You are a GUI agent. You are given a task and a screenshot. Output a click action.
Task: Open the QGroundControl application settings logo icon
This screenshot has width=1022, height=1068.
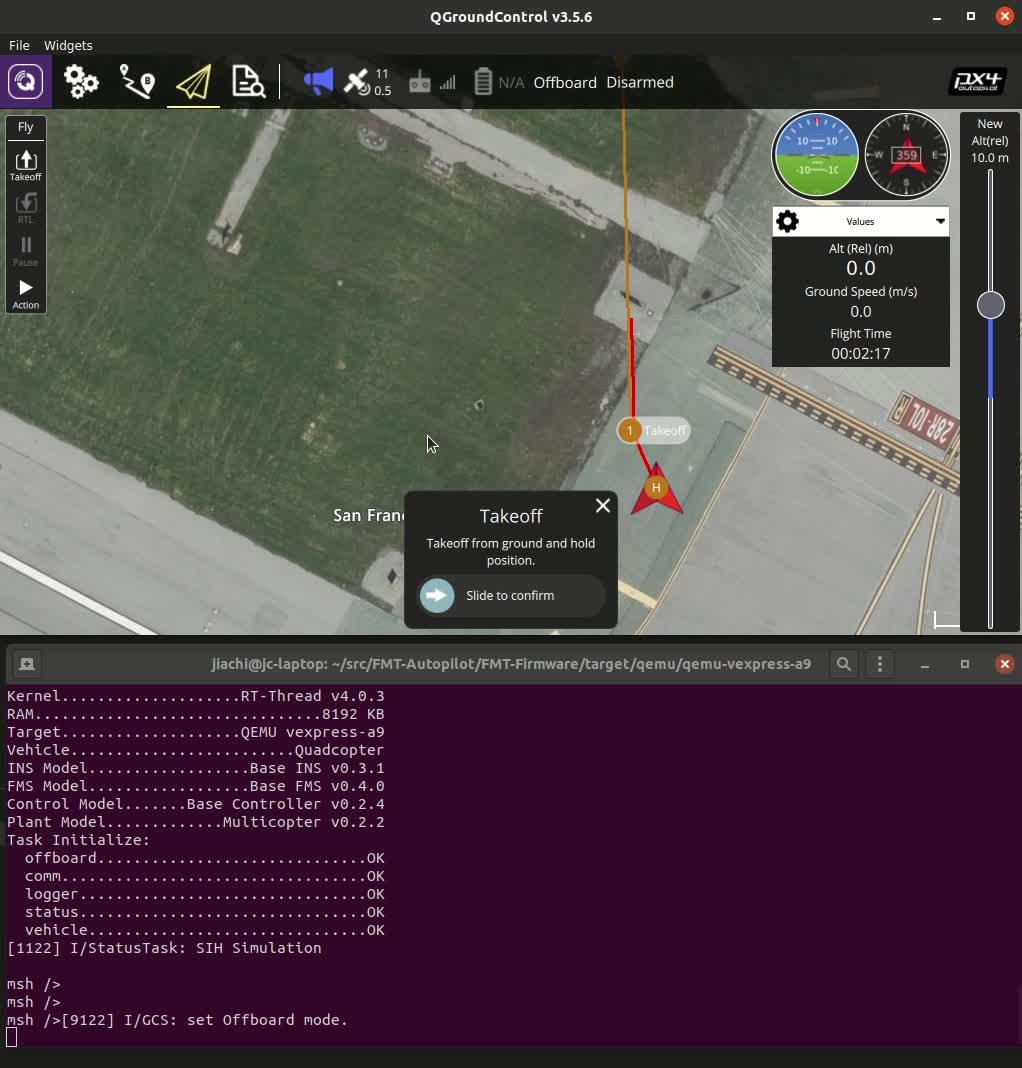26,82
